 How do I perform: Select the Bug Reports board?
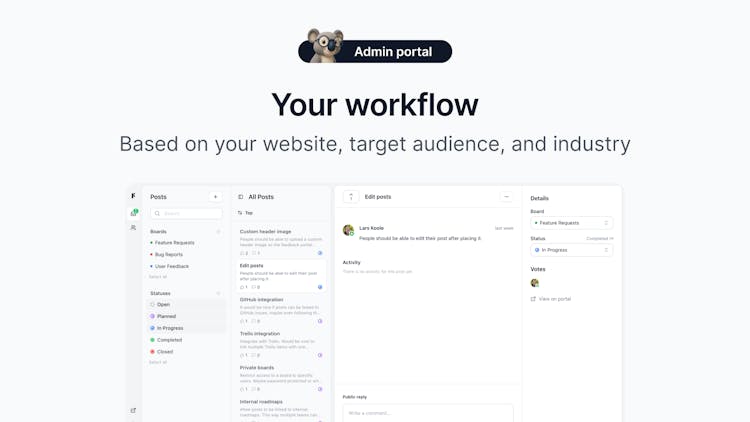(169, 255)
